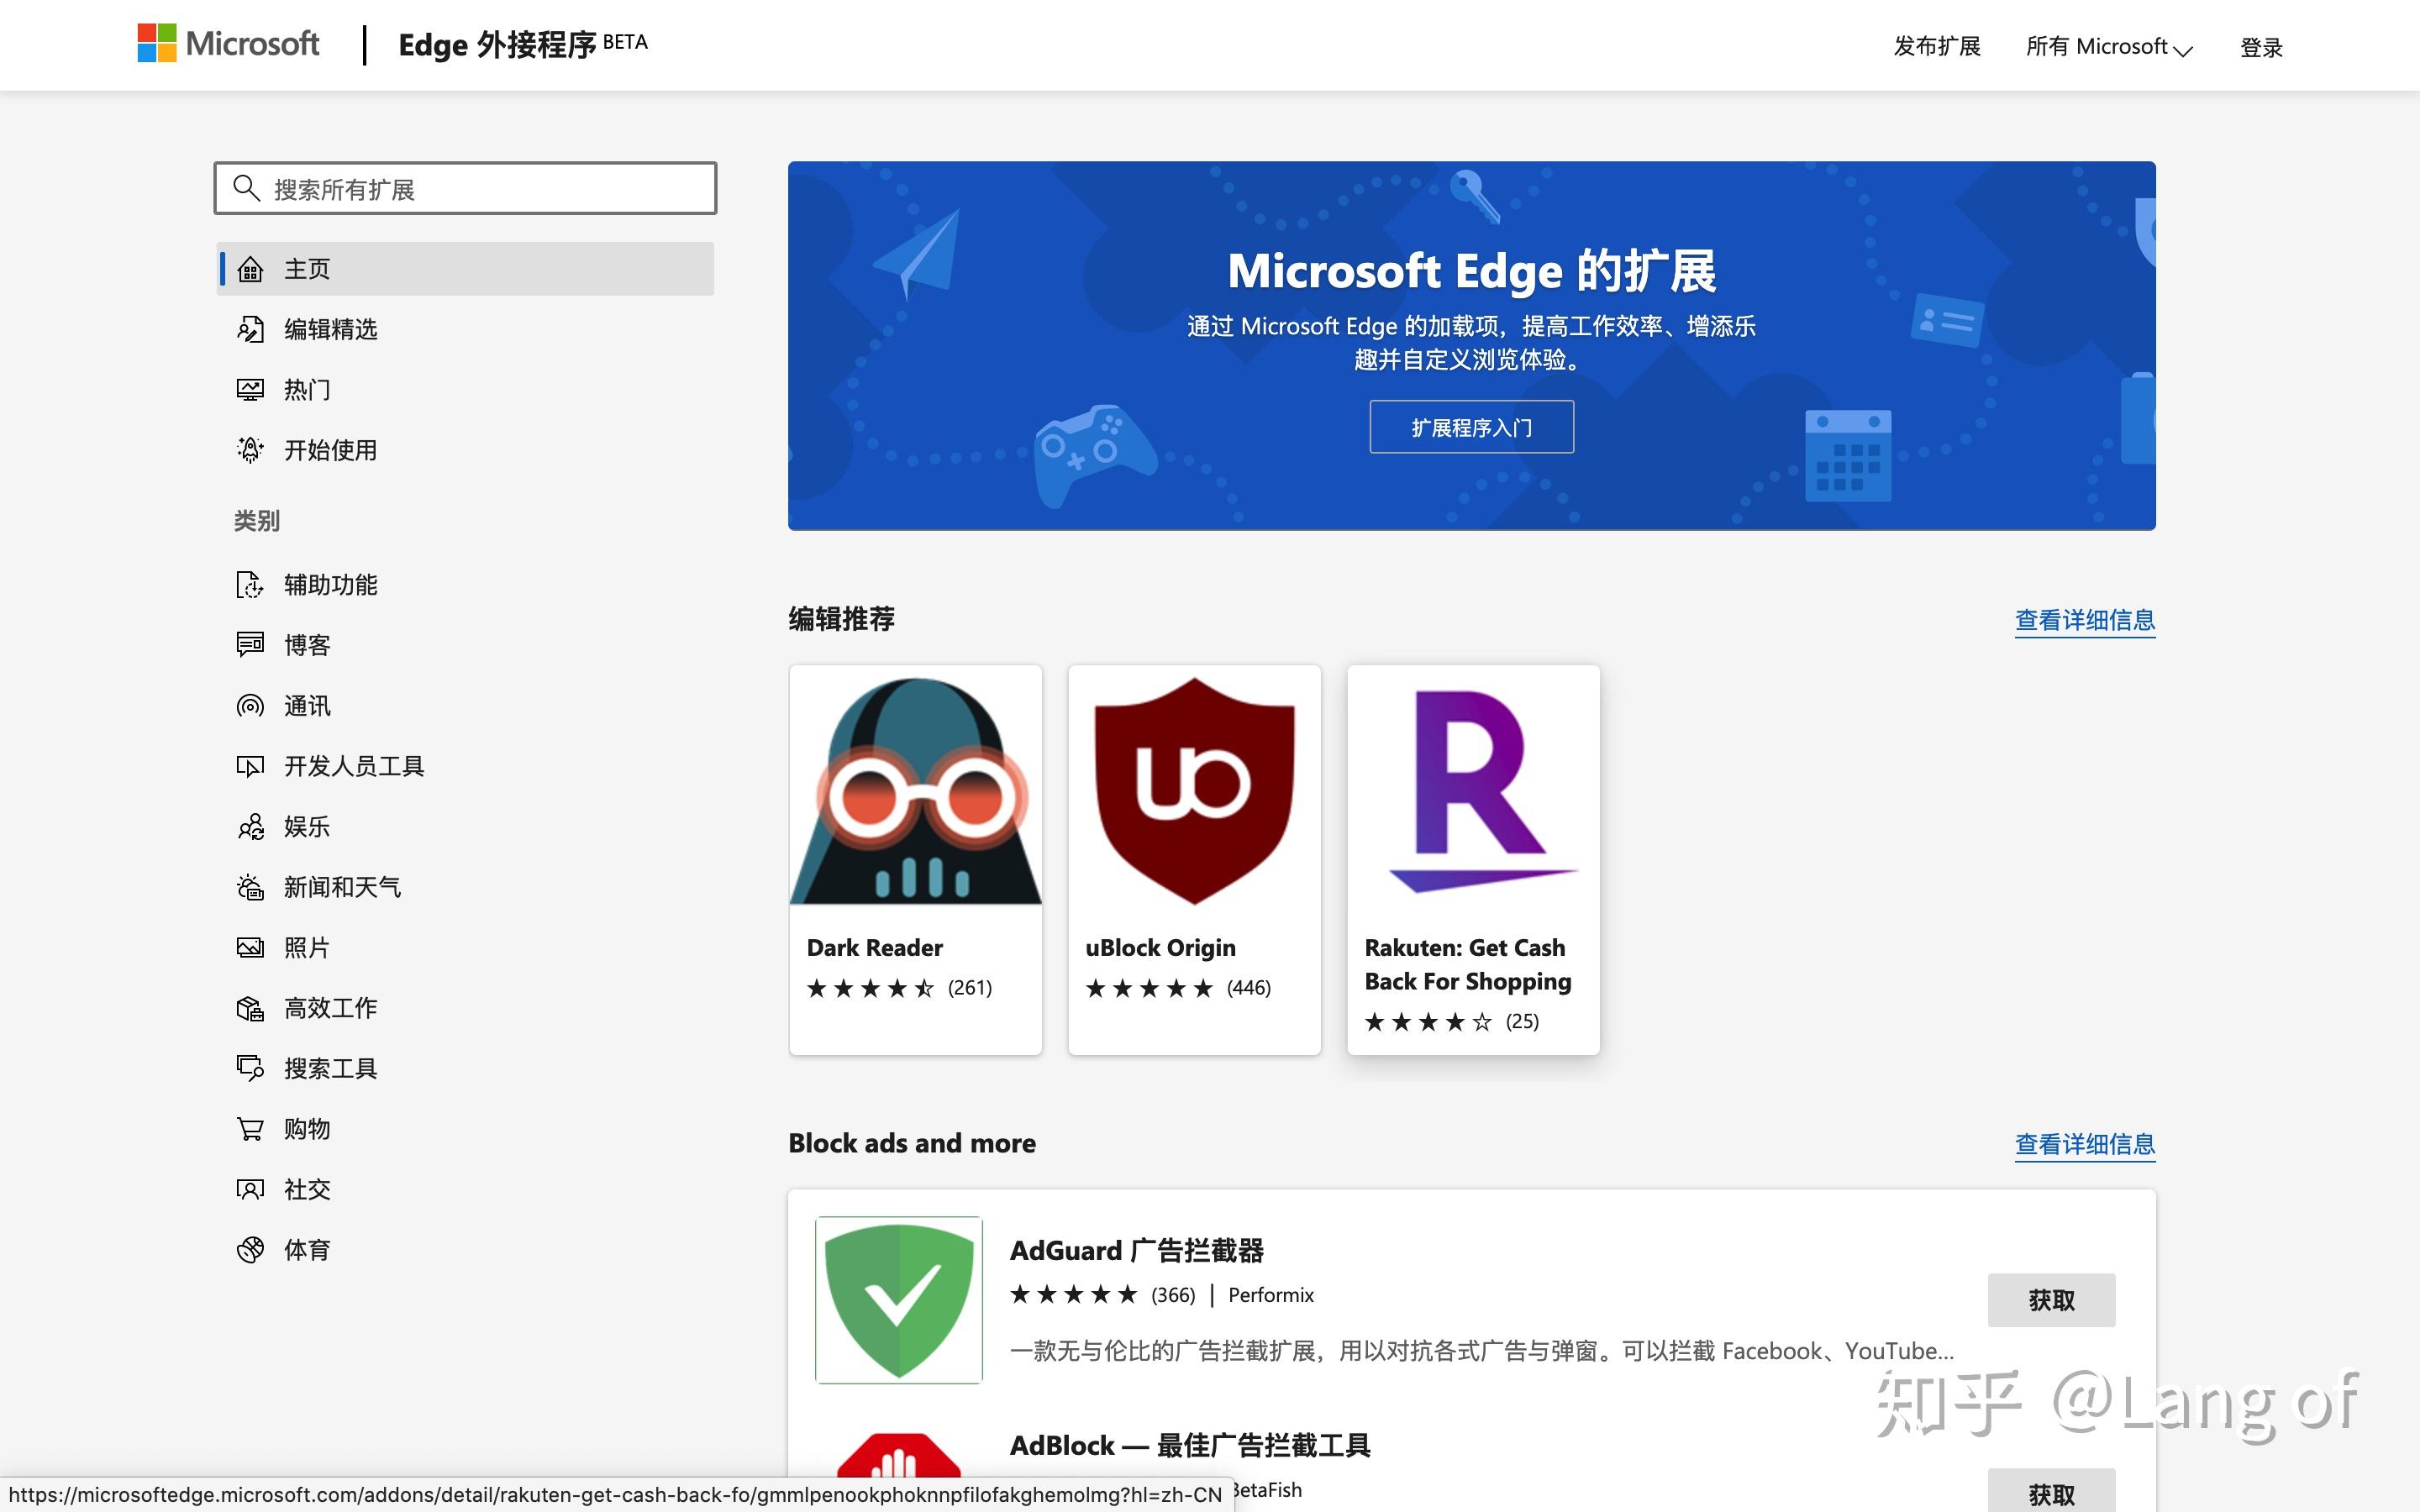Switch to the 编辑精选 section
Screen dimensions: 2420x1512
[x=330, y=329]
